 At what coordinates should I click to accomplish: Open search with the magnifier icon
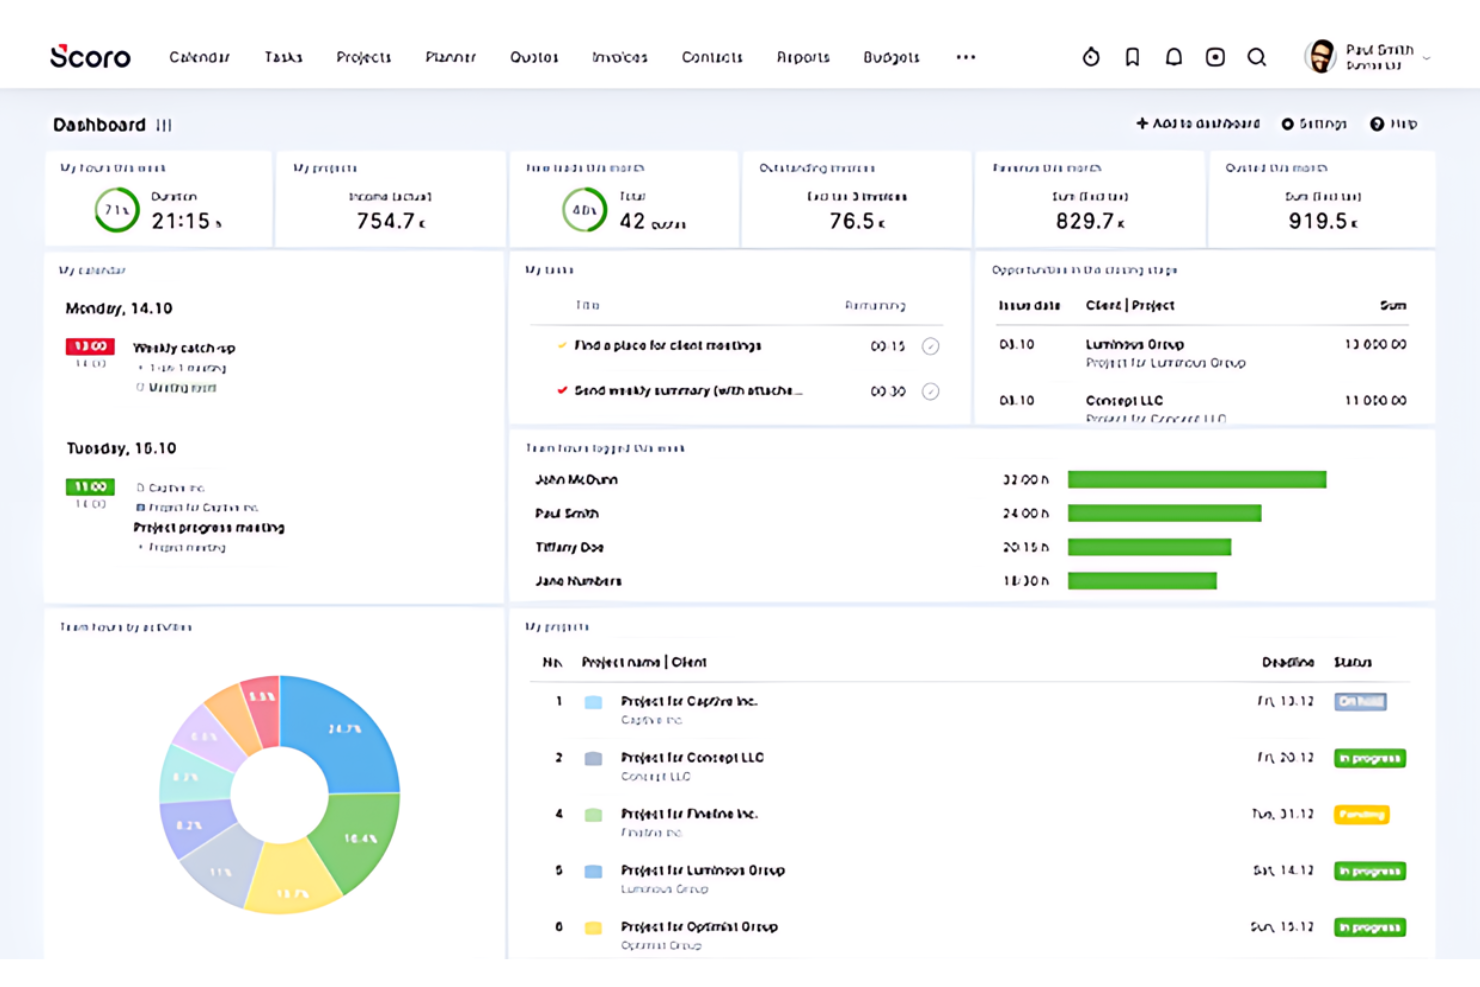[x=1257, y=57]
